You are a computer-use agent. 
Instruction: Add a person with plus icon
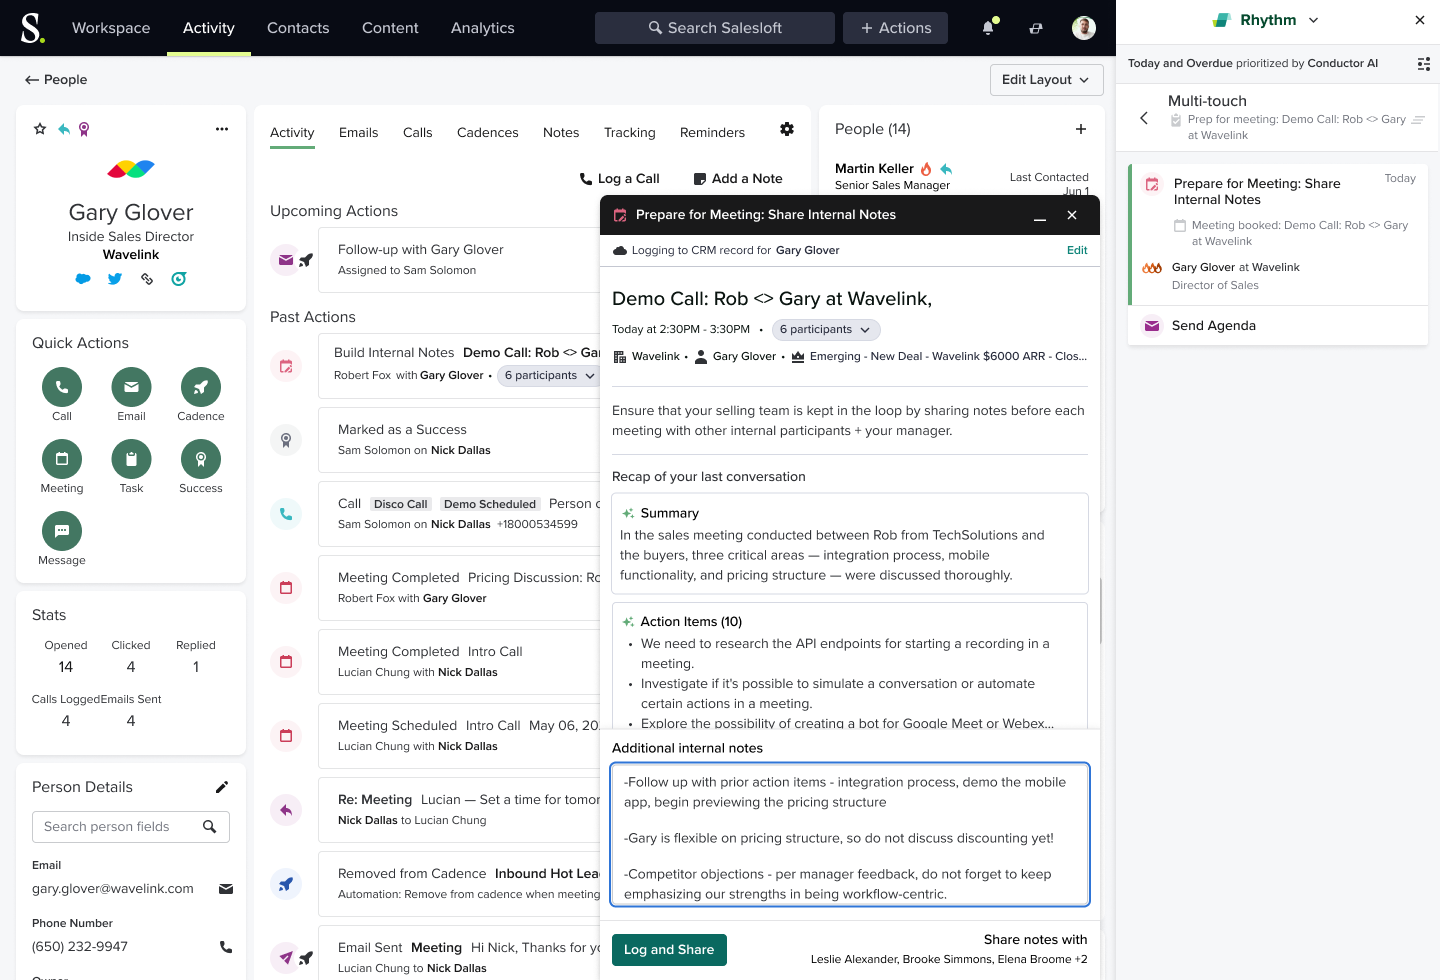click(1081, 129)
